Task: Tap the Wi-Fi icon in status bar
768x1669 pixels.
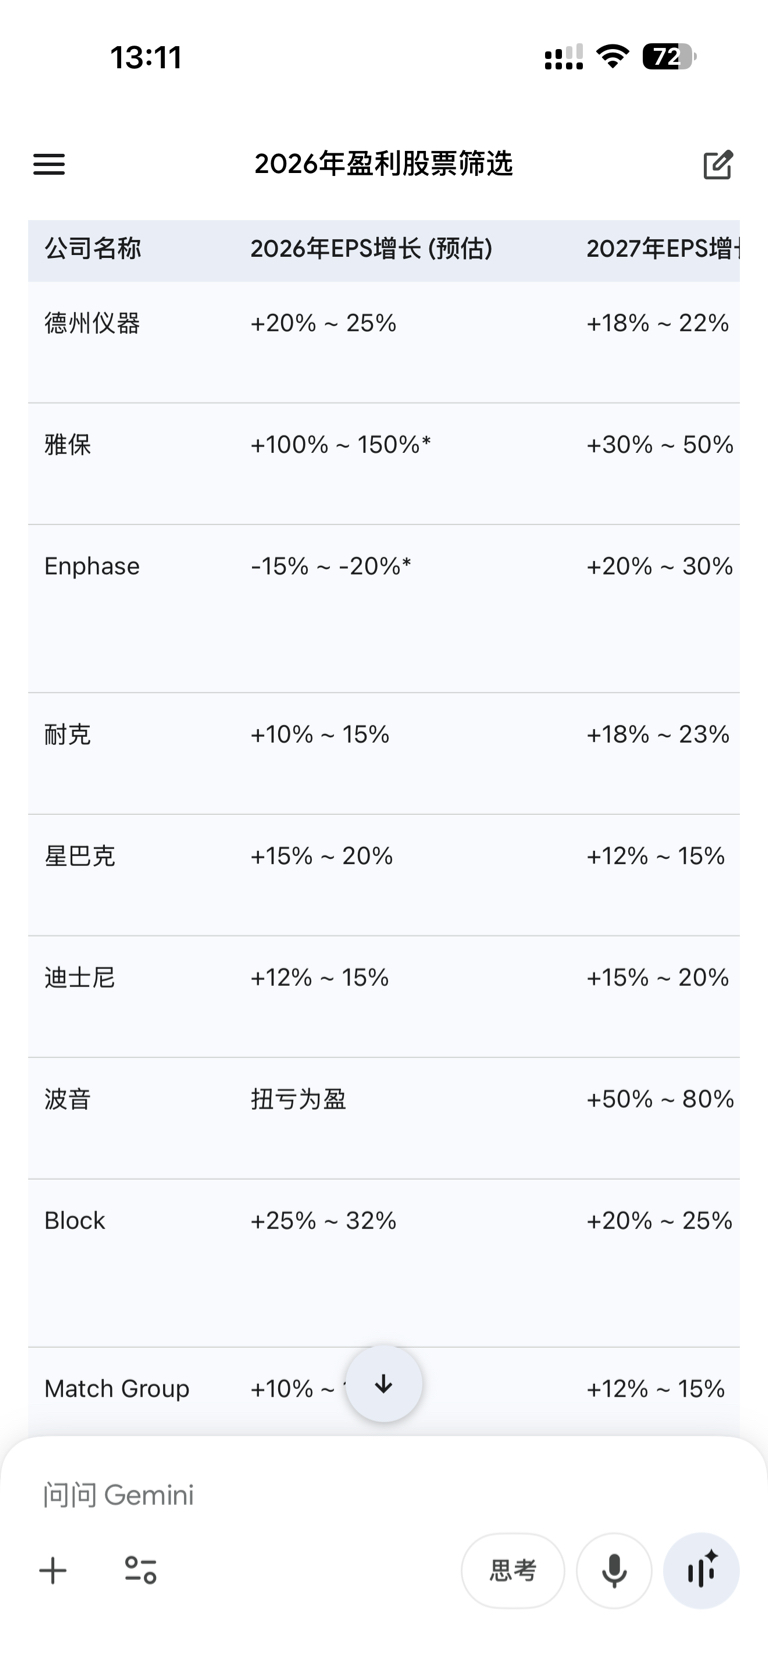Action: (x=611, y=57)
